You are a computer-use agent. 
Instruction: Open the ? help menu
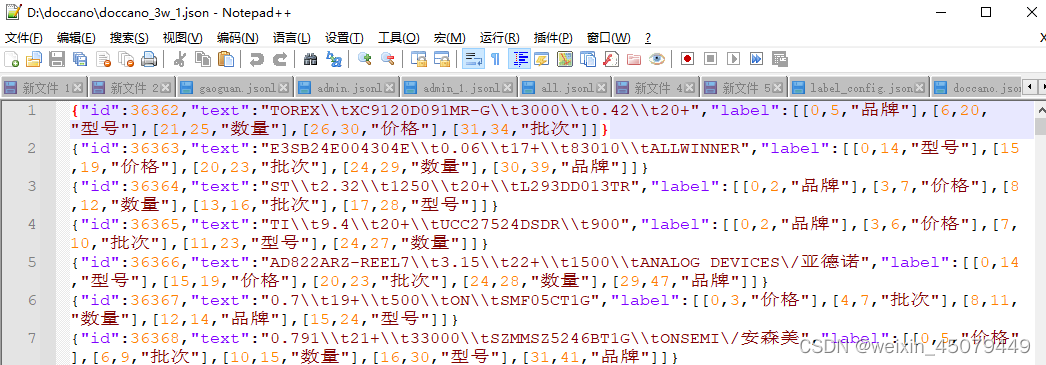tap(648, 38)
